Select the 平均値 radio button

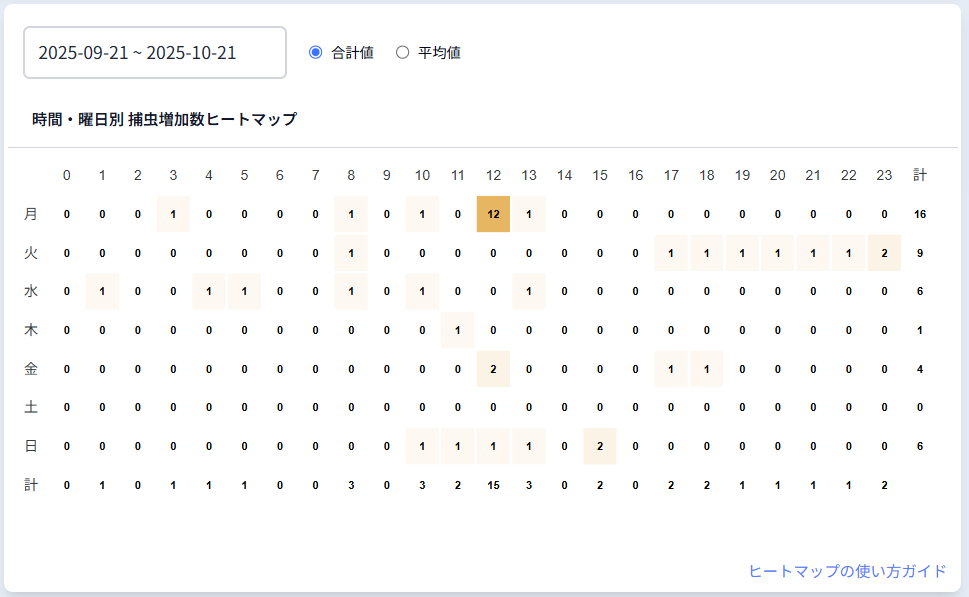[403, 52]
